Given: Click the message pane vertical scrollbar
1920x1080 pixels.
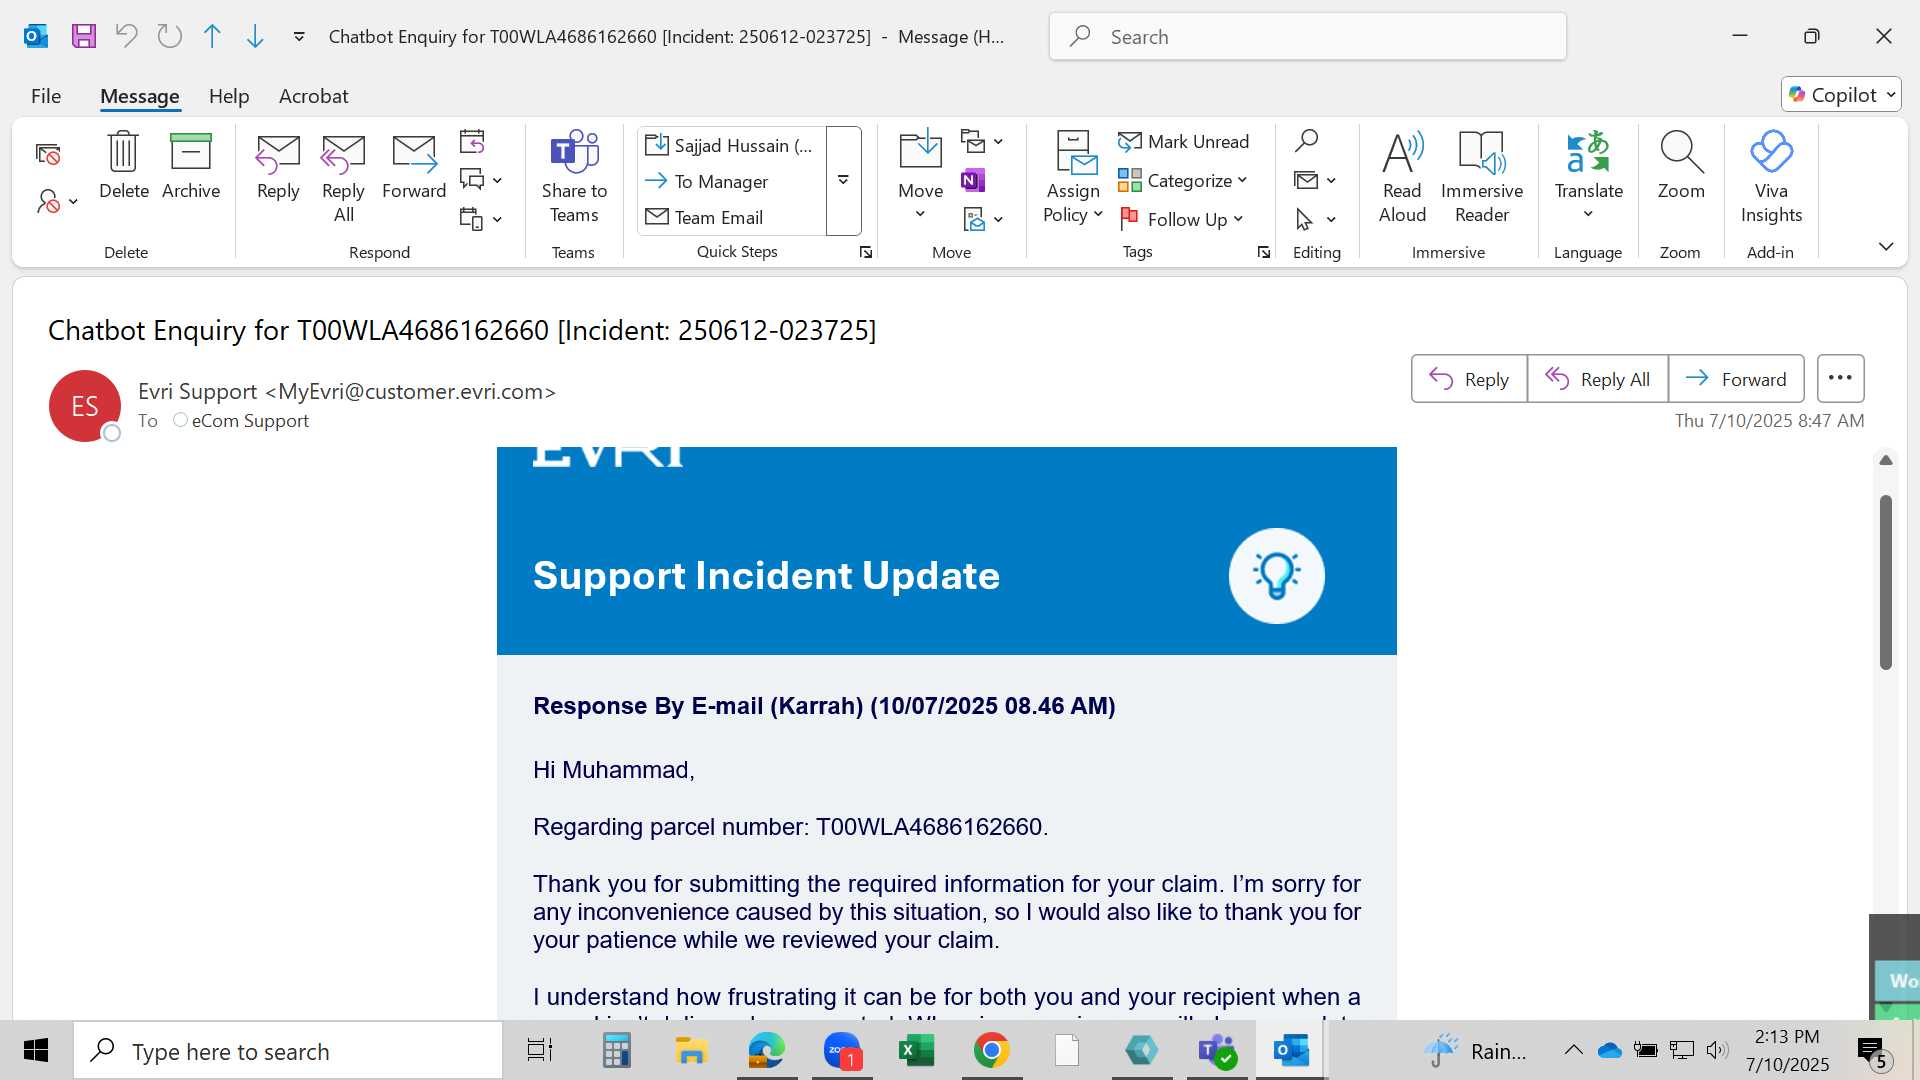Looking at the screenshot, I should click(1886, 582).
